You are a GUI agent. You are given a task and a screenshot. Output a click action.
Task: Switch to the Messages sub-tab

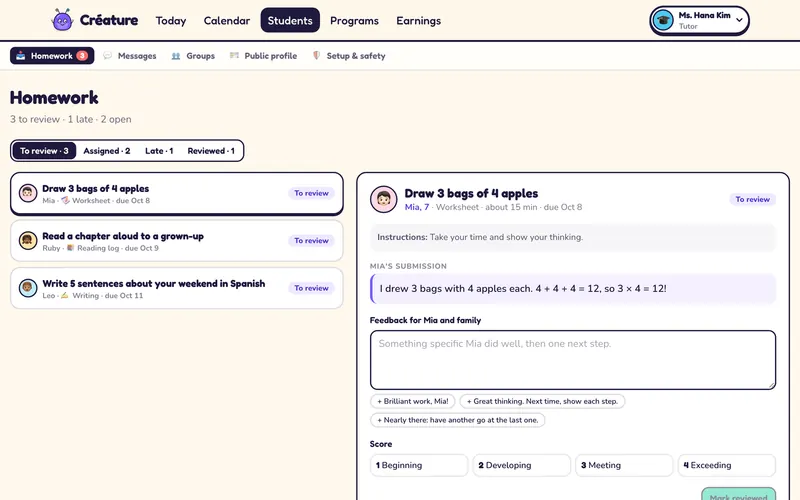(130, 56)
